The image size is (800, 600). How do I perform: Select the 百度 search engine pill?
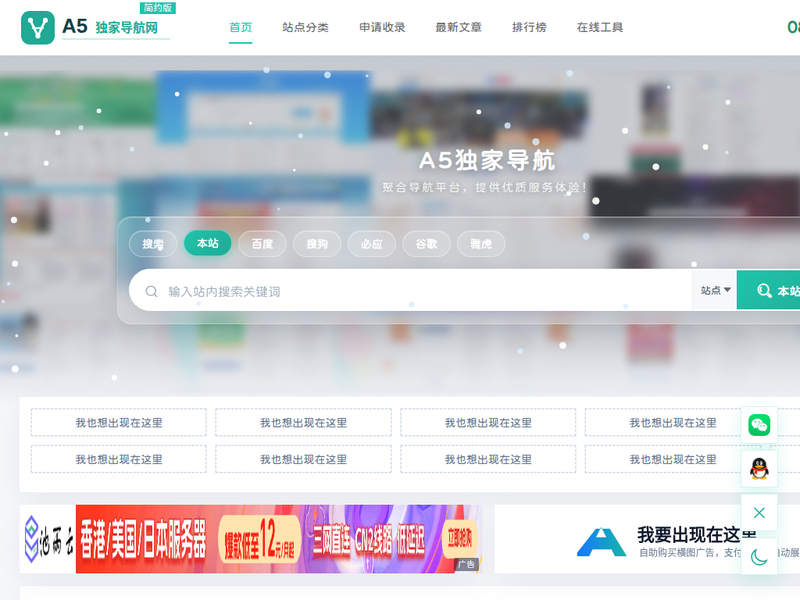coord(262,244)
